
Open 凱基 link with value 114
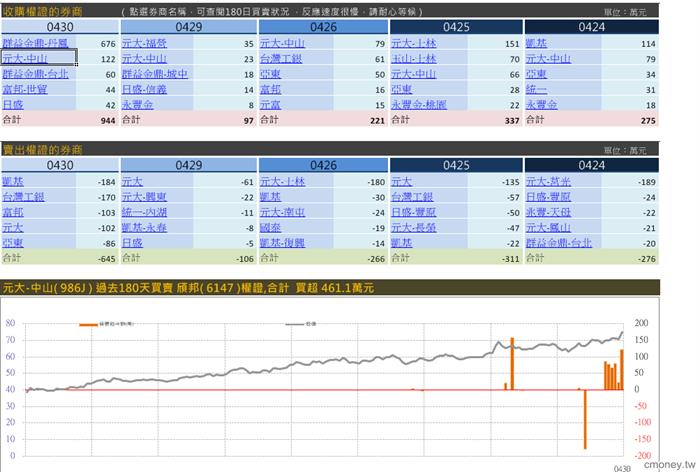point(536,43)
